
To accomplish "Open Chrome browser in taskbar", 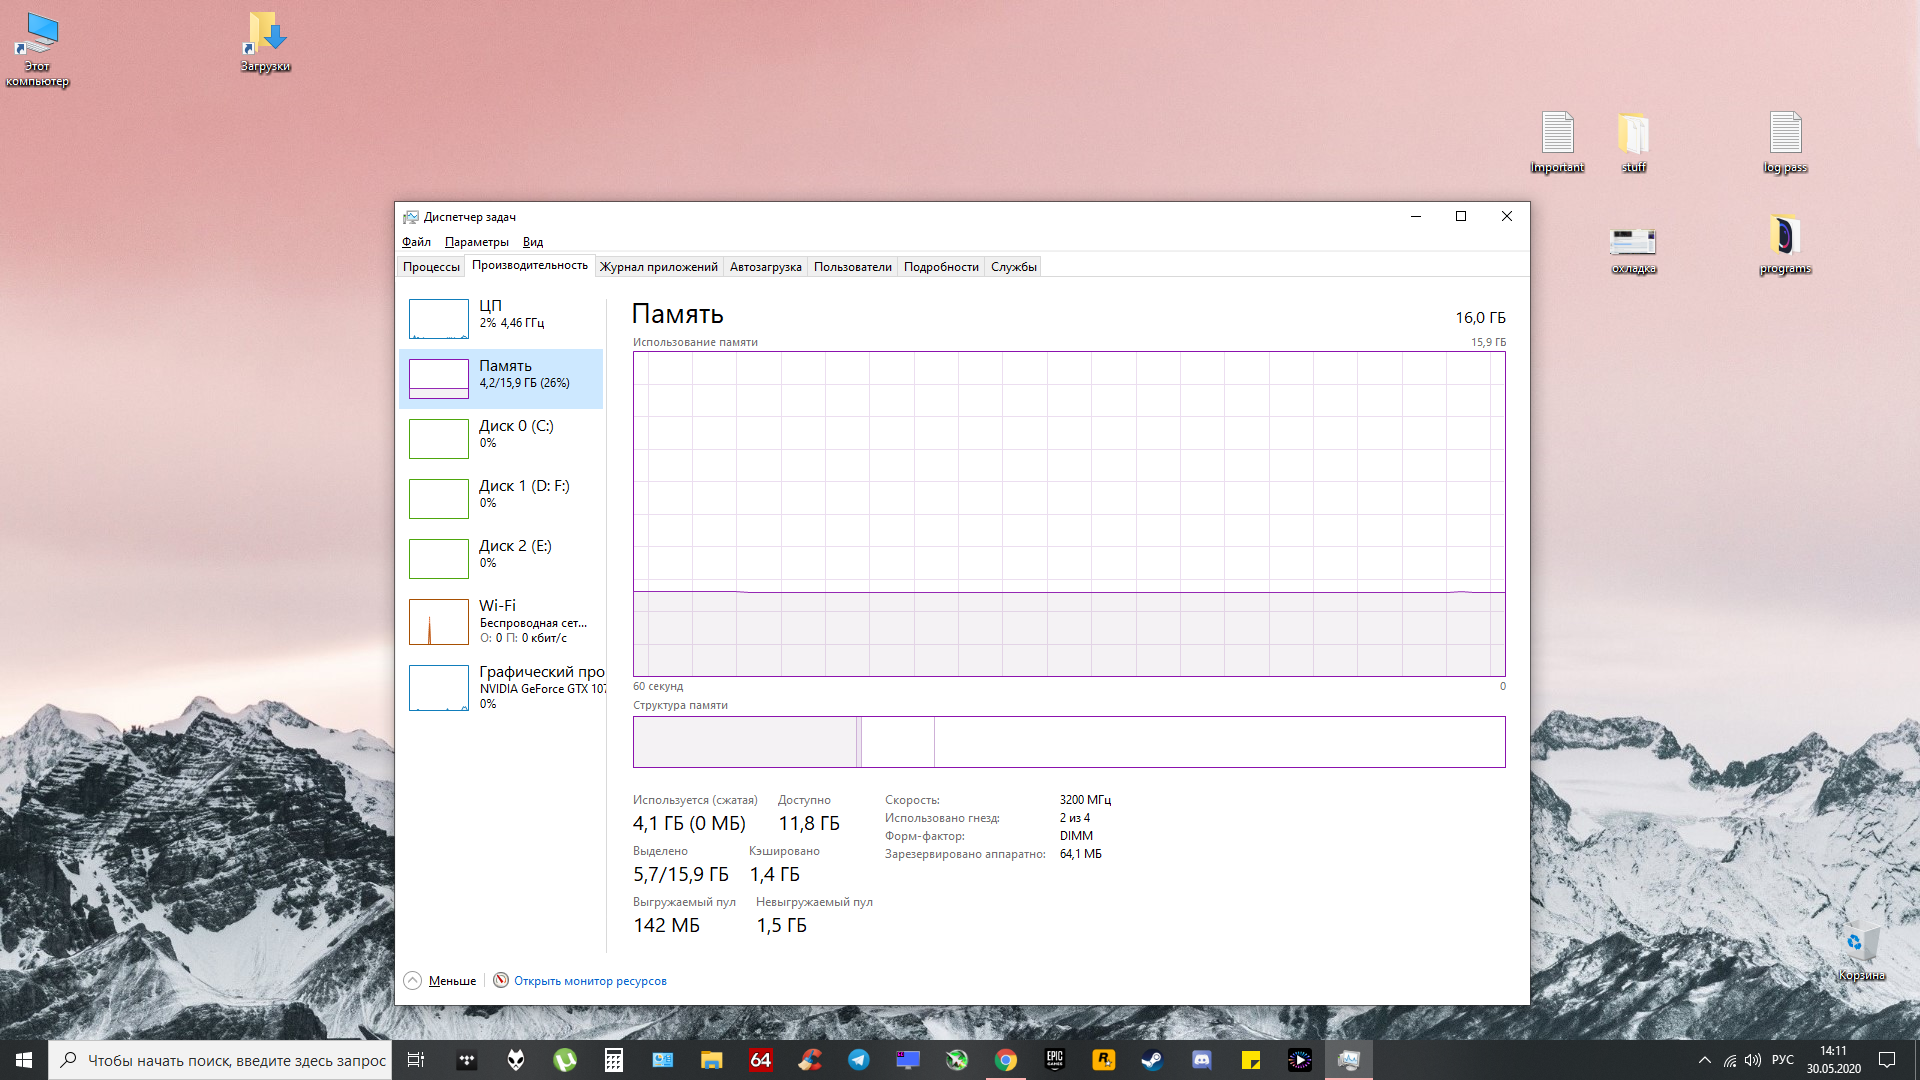I will pyautogui.click(x=1005, y=1060).
